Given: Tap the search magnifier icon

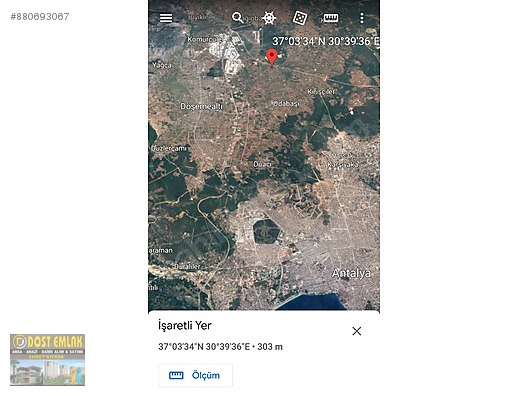Looking at the screenshot, I should click(237, 18).
